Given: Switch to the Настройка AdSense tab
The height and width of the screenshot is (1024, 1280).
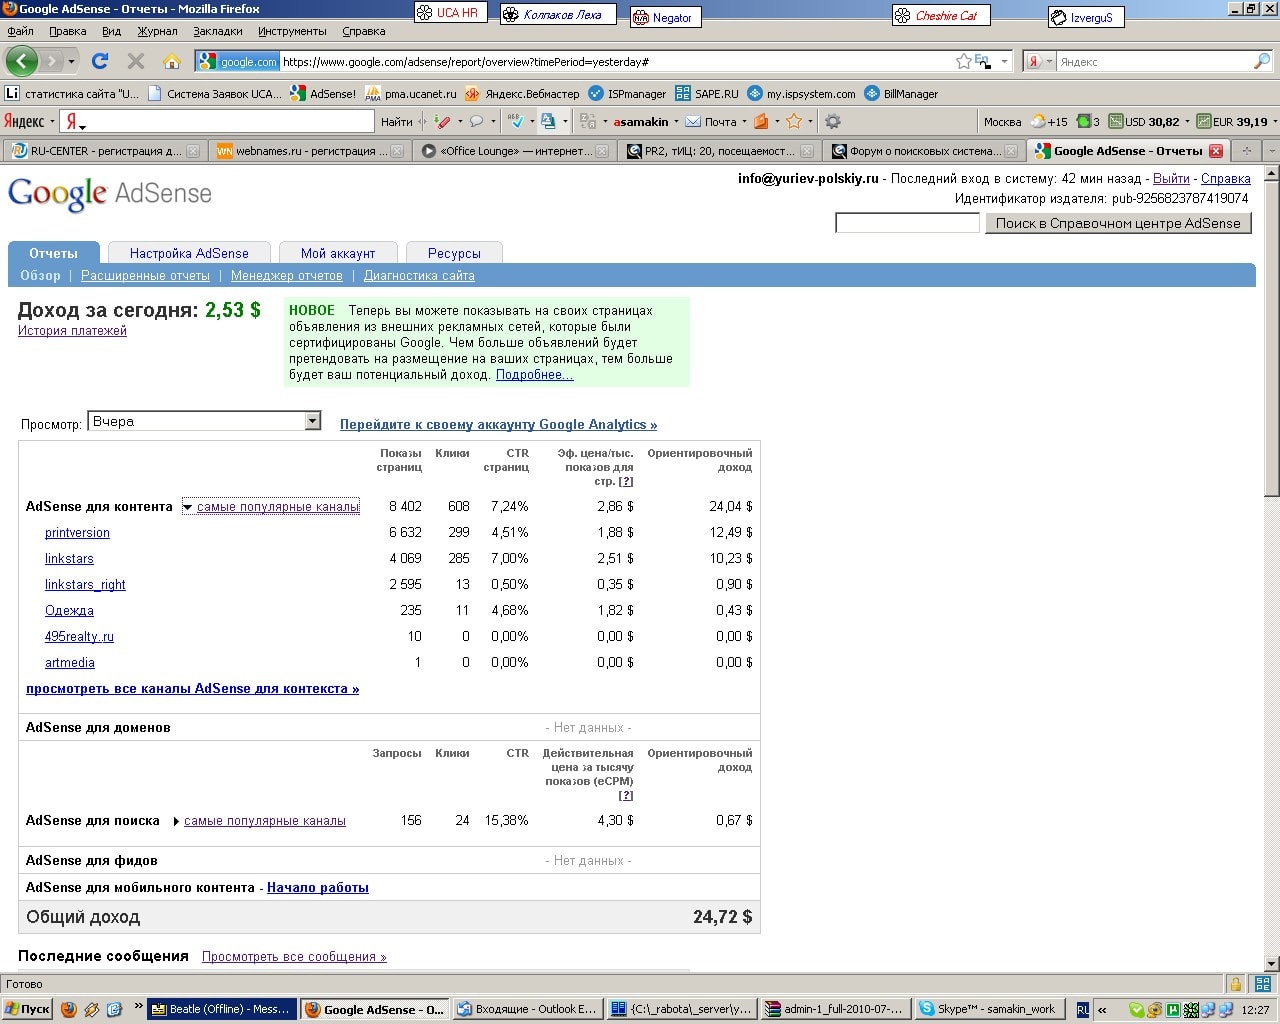Looking at the screenshot, I should tap(189, 253).
